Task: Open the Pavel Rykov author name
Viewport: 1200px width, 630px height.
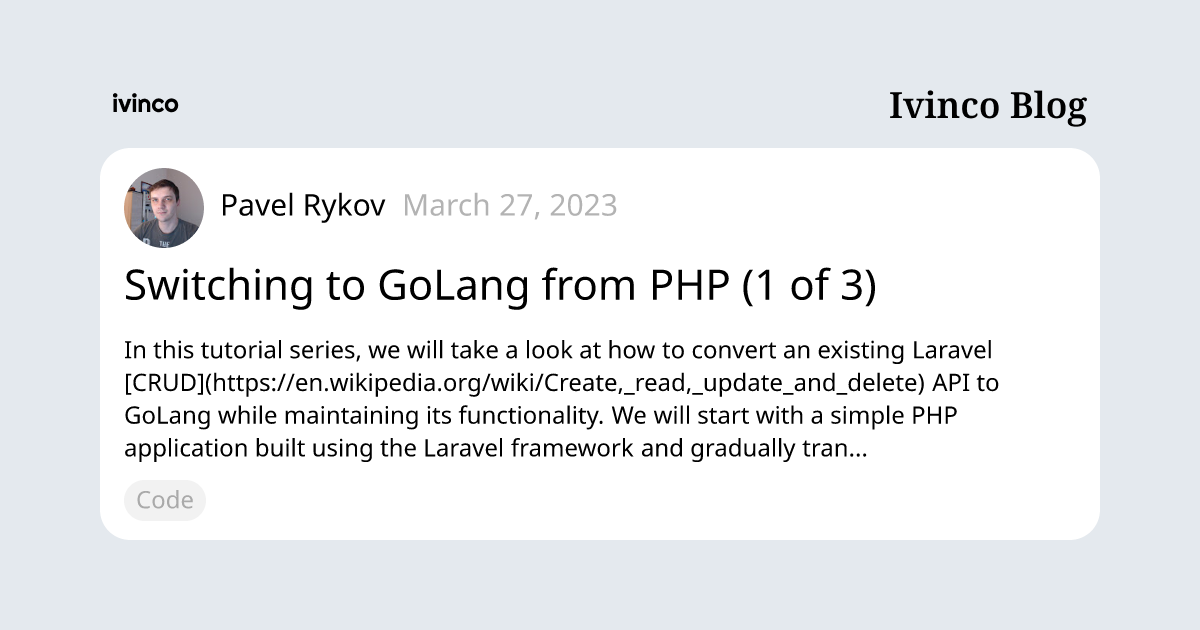Action: click(302, 206)
